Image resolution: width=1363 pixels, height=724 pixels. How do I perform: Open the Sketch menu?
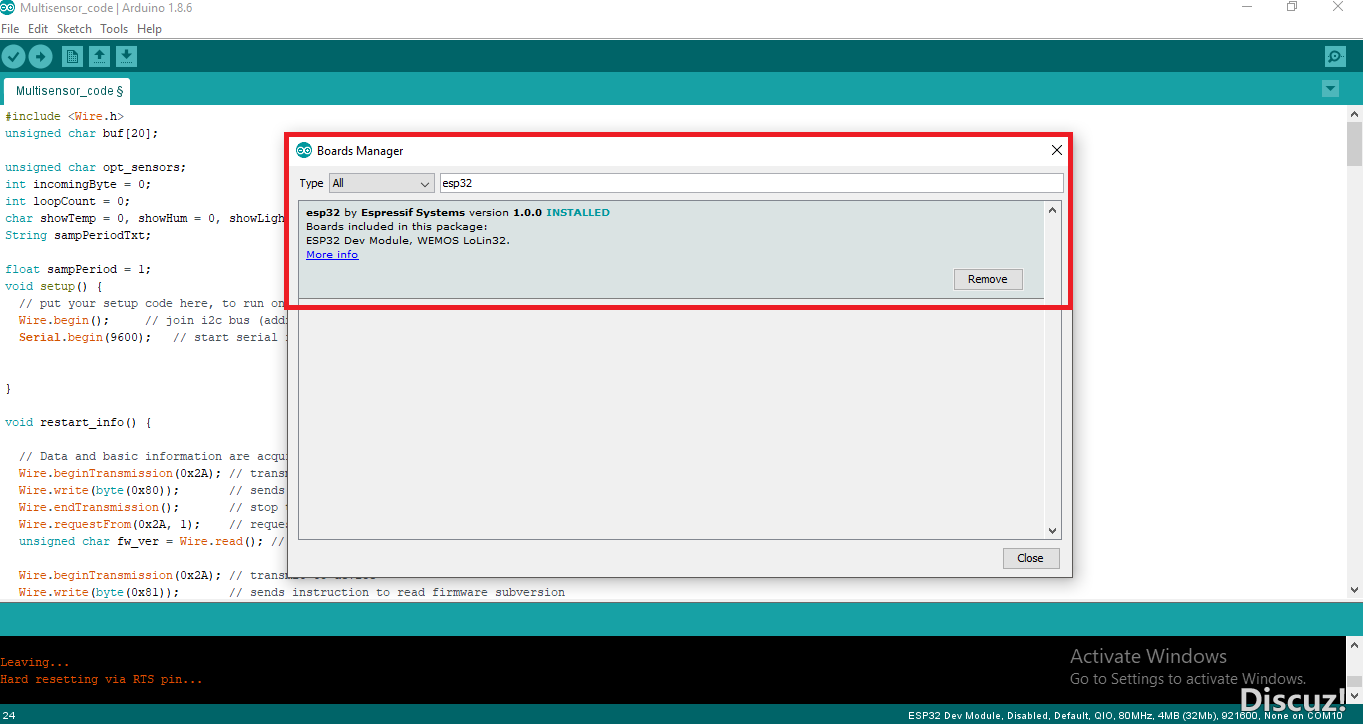click(x=74, y=29)
